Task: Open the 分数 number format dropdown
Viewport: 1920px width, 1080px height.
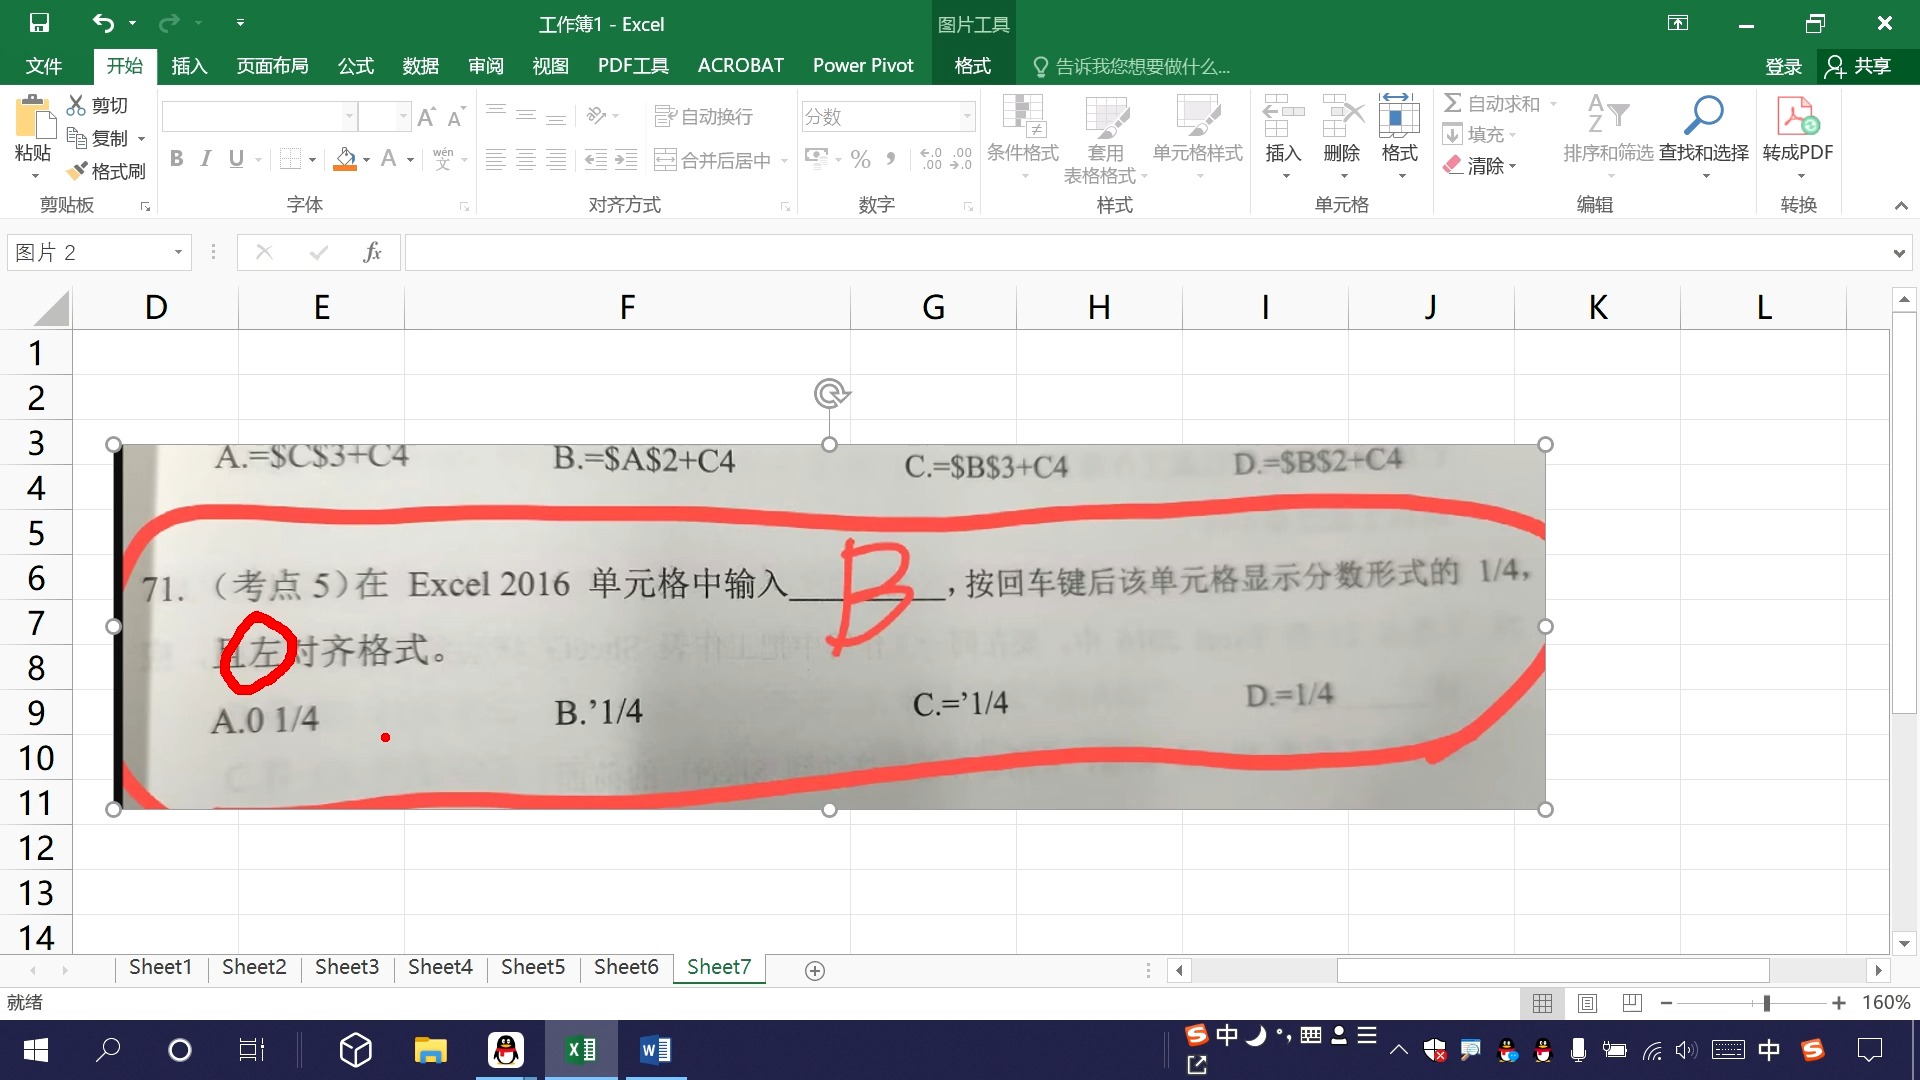Action: click(x=965, y=116)
